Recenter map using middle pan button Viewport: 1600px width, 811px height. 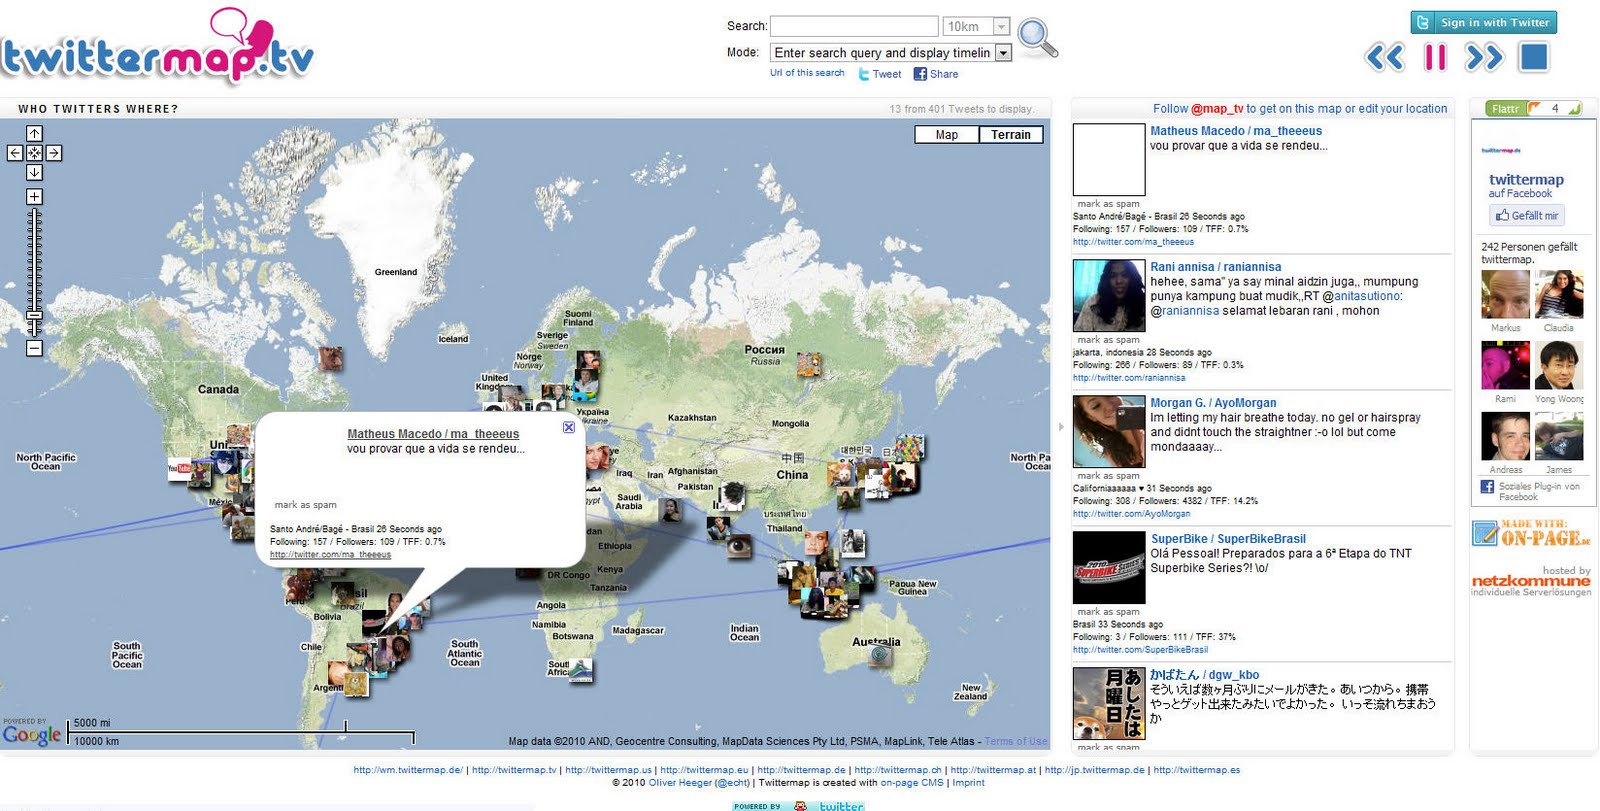click(34, 153)
